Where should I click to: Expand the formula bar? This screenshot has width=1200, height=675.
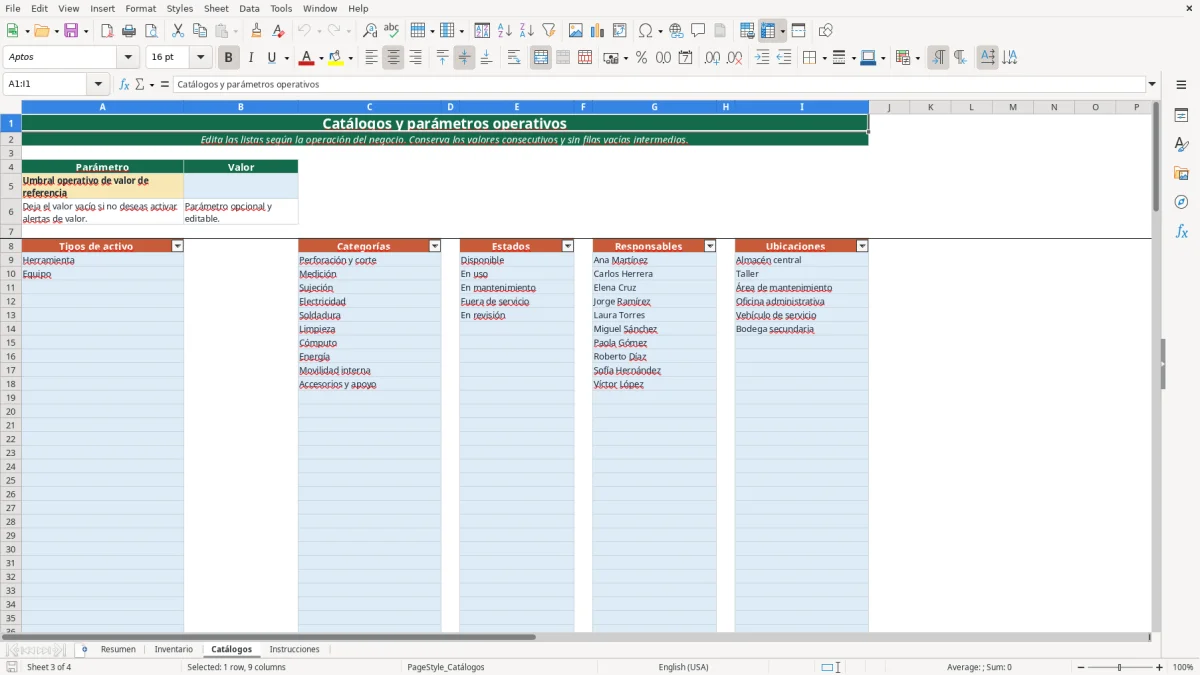coord(1152,84)
